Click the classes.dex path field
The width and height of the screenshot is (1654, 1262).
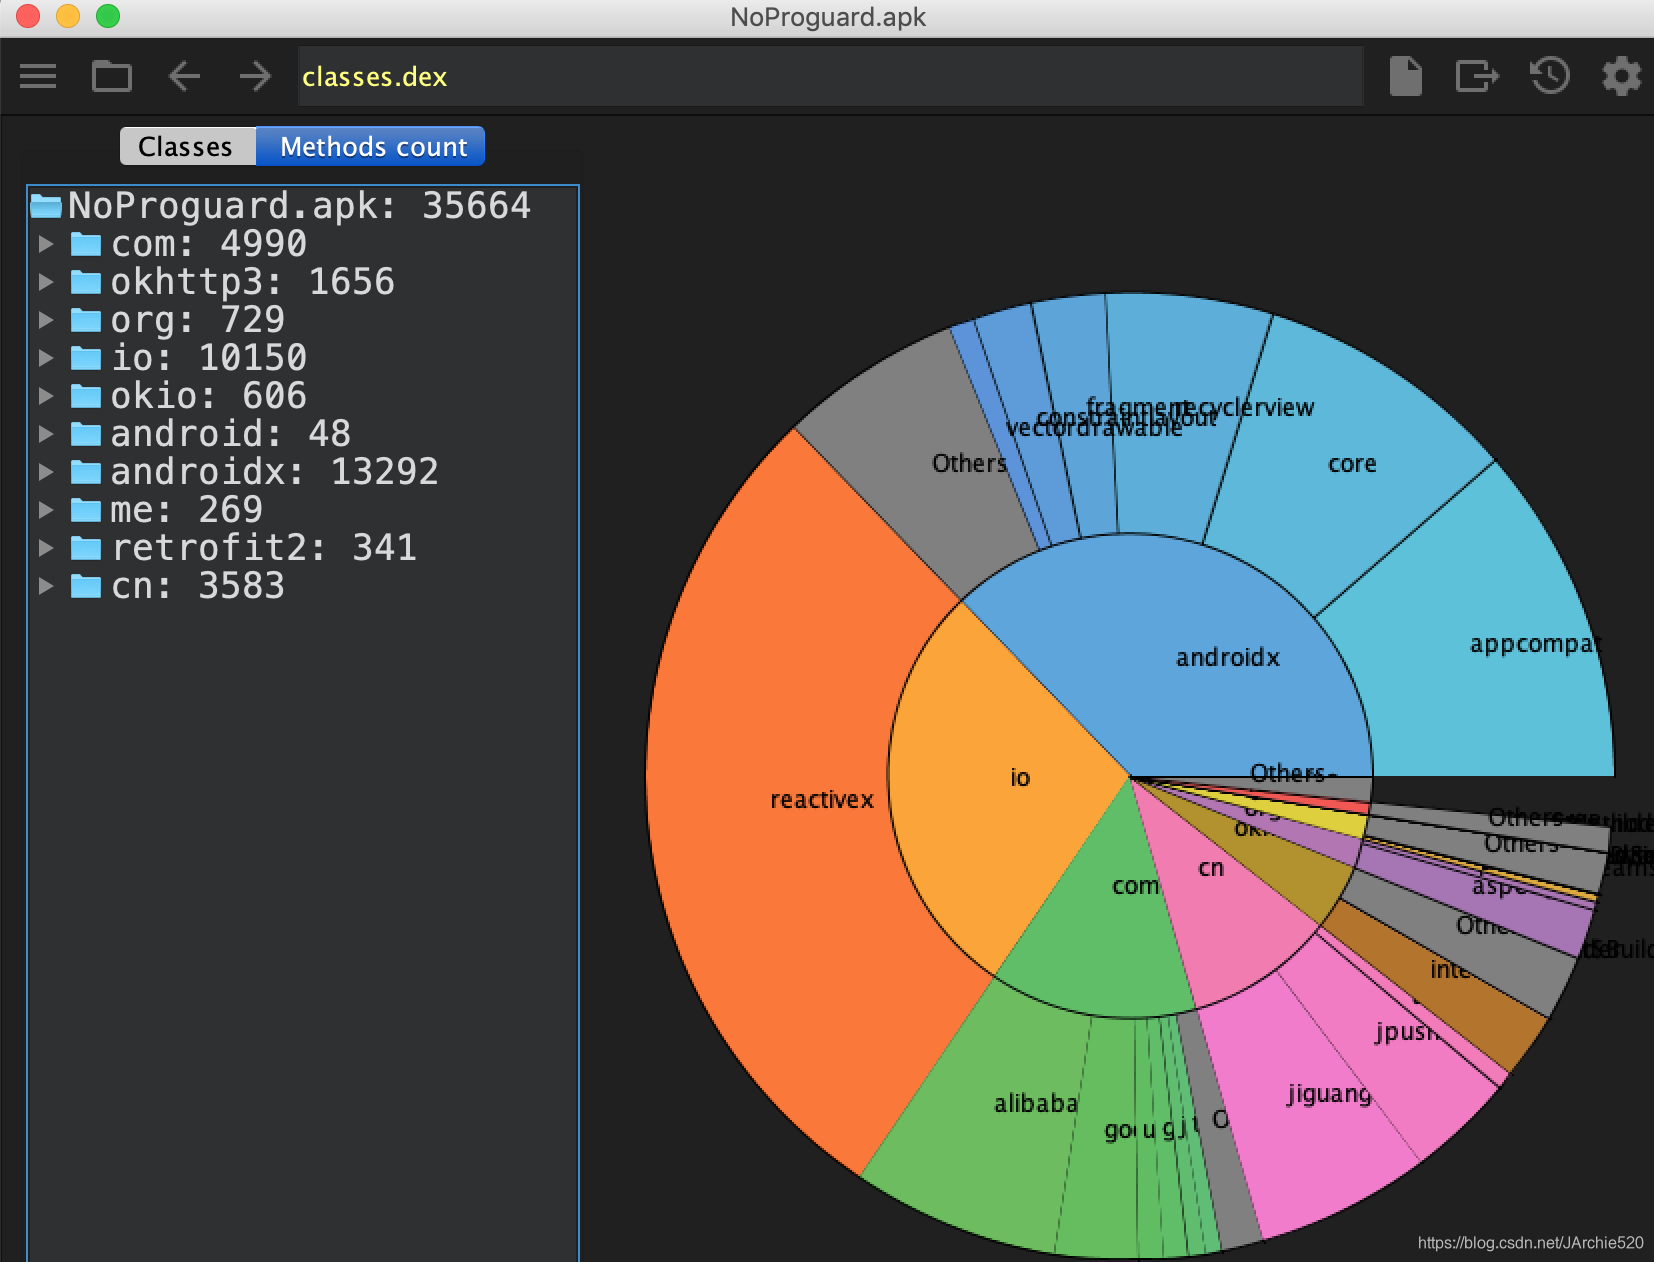coord(830,76)
